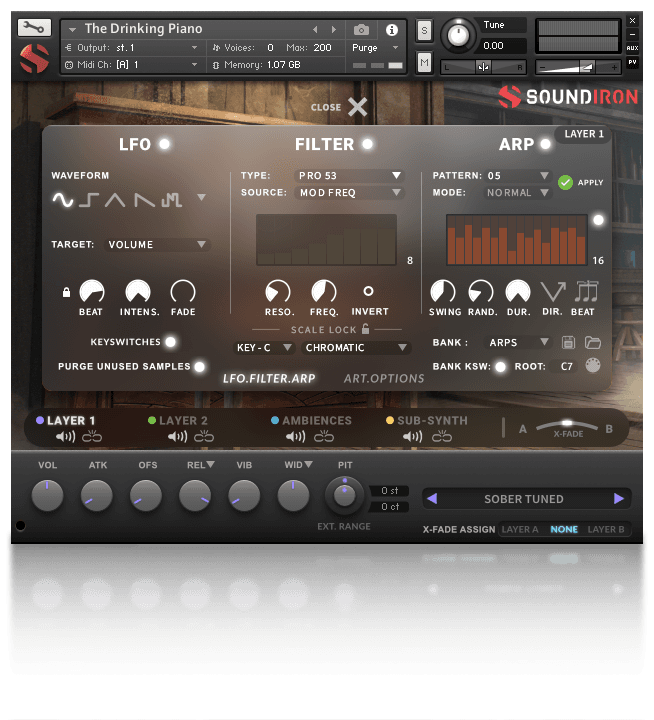
Task: Open the Key - C dropdown
Action: pos(264,348)
